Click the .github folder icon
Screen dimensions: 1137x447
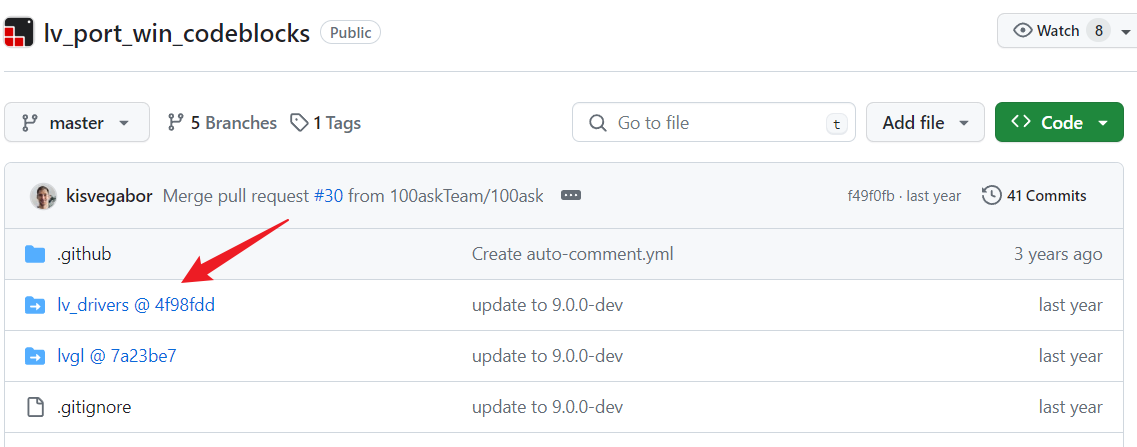tap(35, 254)
